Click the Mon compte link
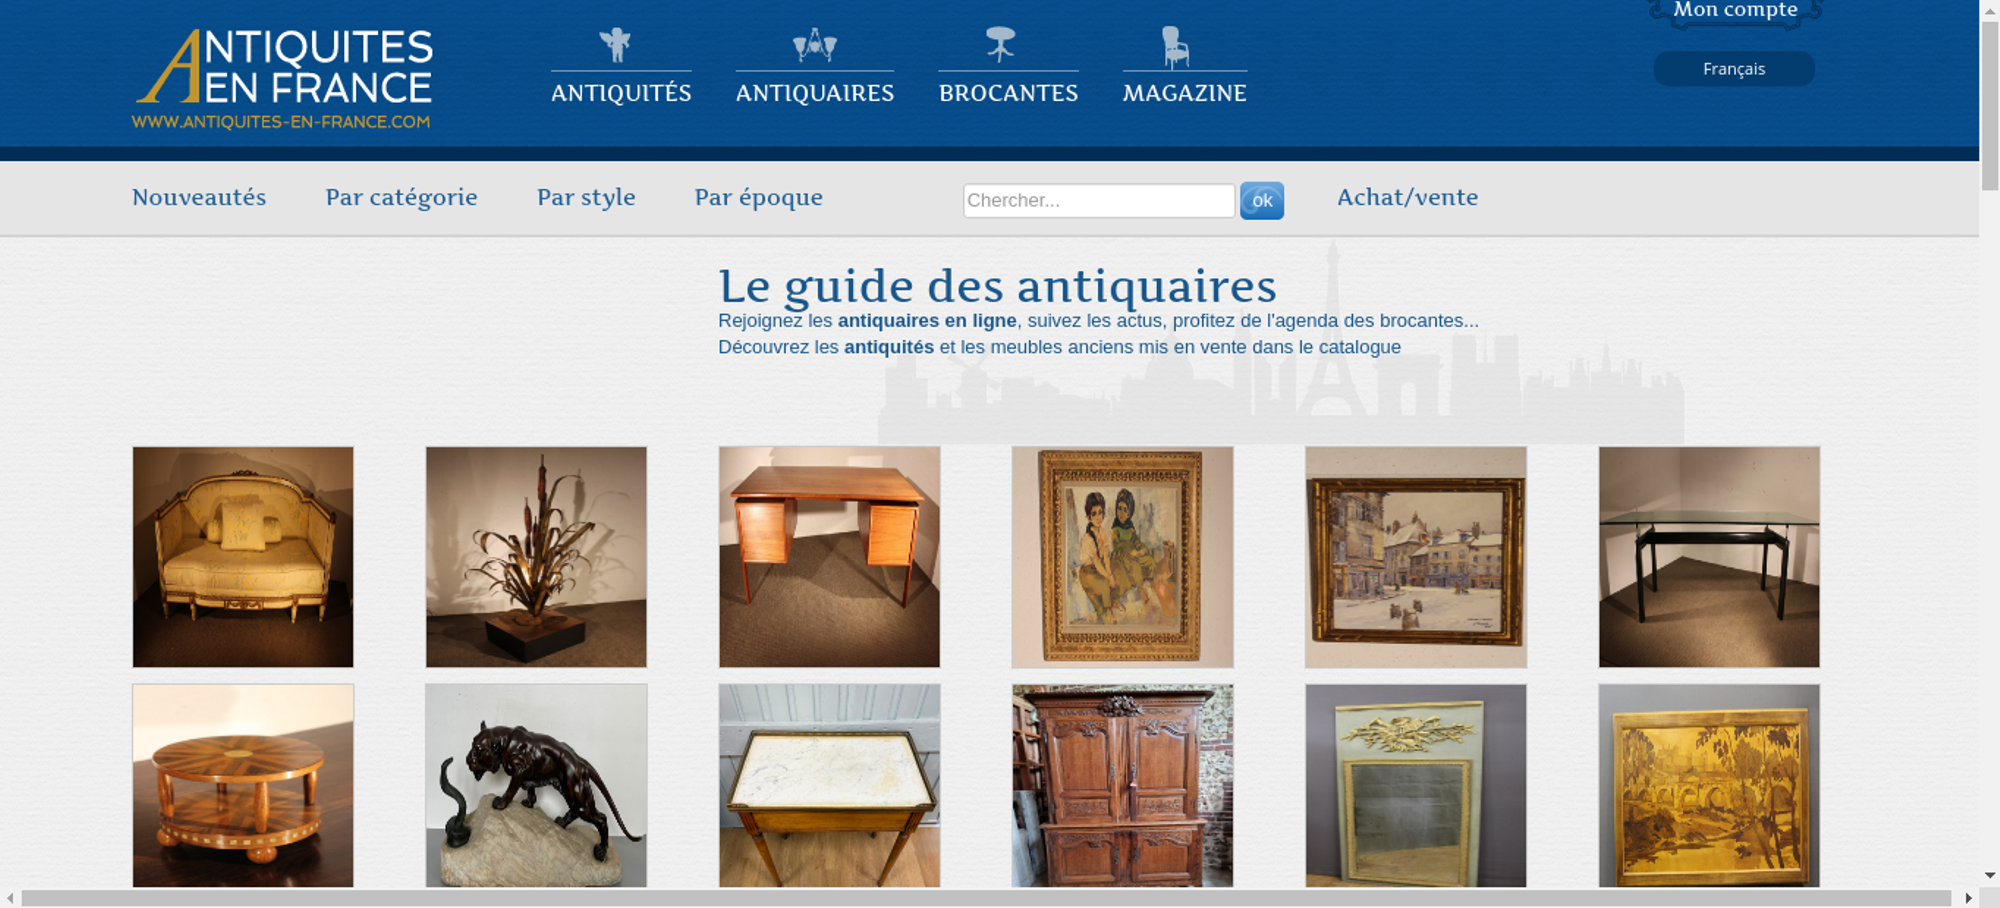Screen dimensions: 2000x908 click(x=1735, y=10)
